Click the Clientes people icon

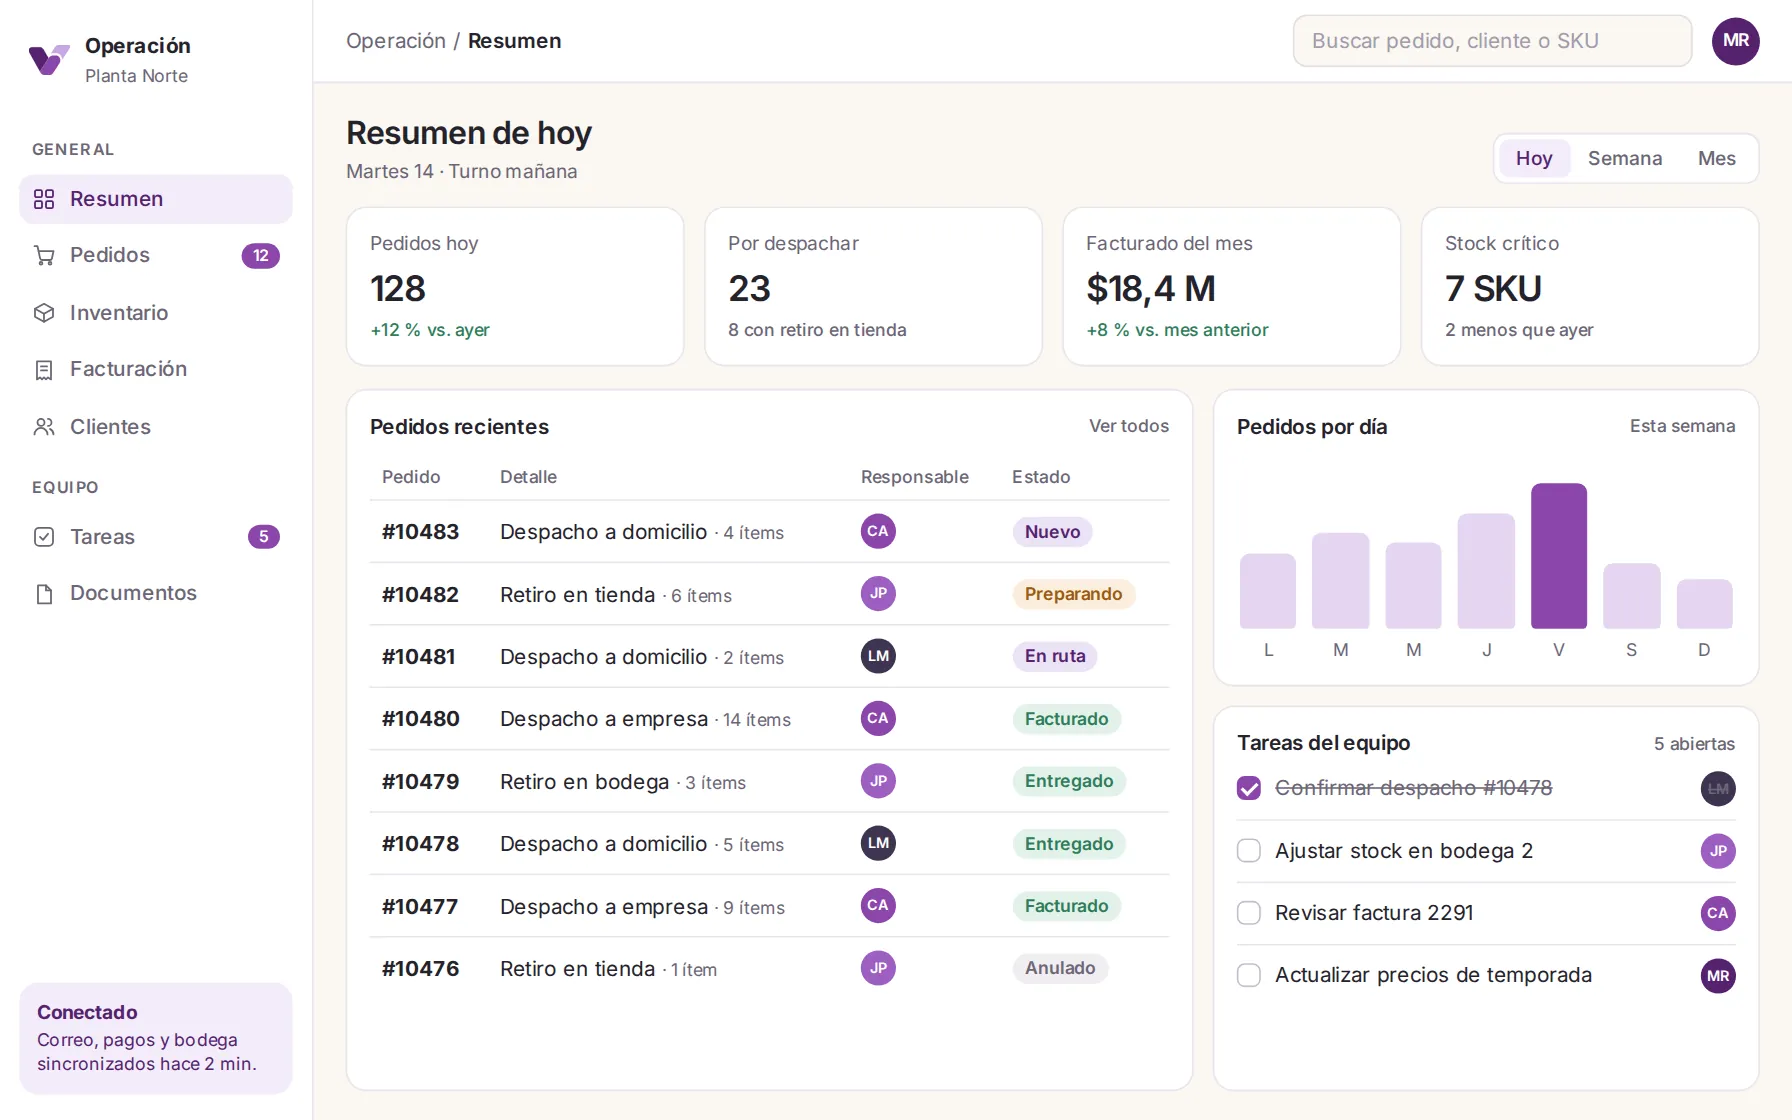44,427
